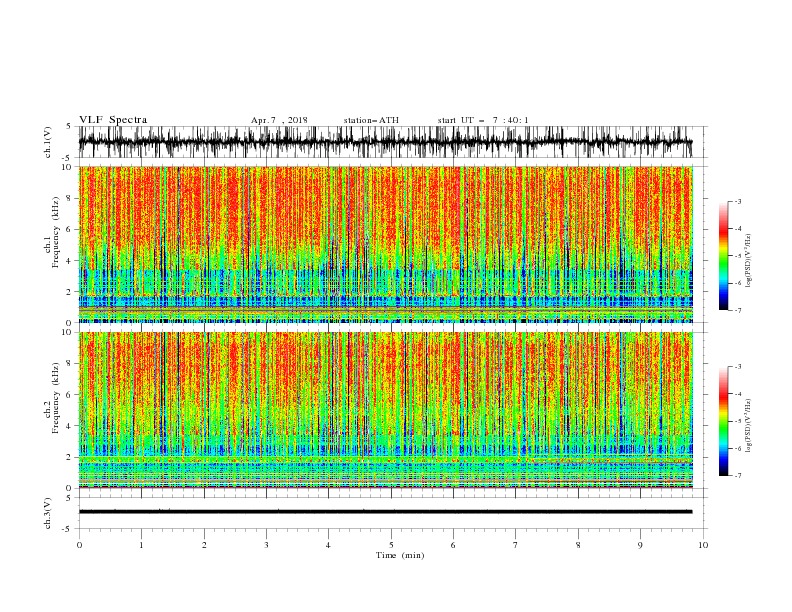Screen dimensions: 792x612
Task: Click the "Time (min)" axis label
Action: point(400,555)
